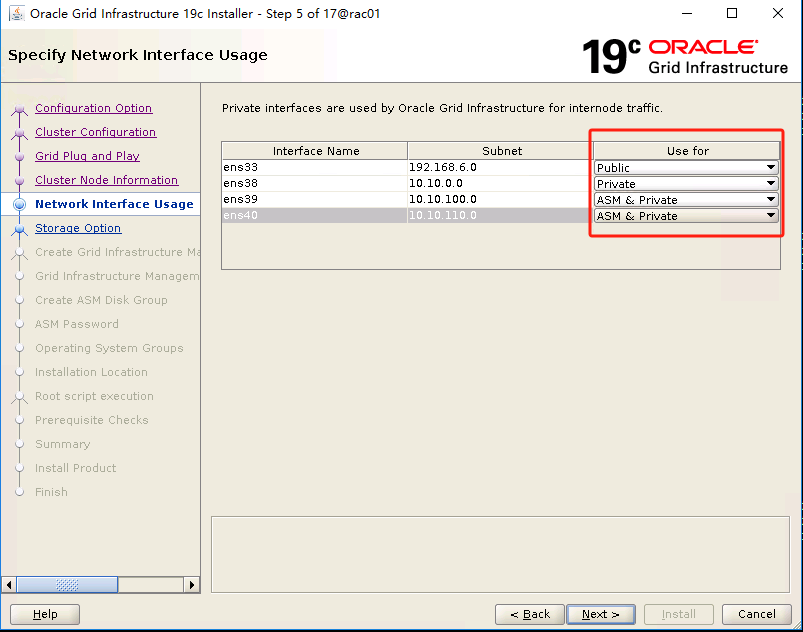Viewport: 803px width, 632px height.
Task: Select the ens38 interface cell
Action: click(x=315, y=183)
